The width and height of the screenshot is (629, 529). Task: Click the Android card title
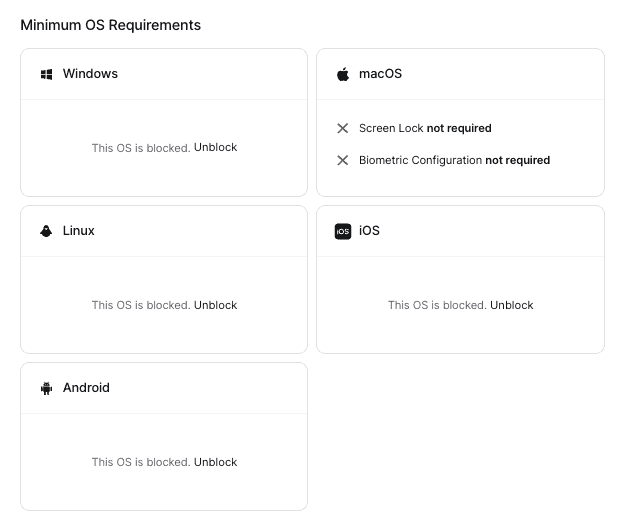tap(86, 388)
